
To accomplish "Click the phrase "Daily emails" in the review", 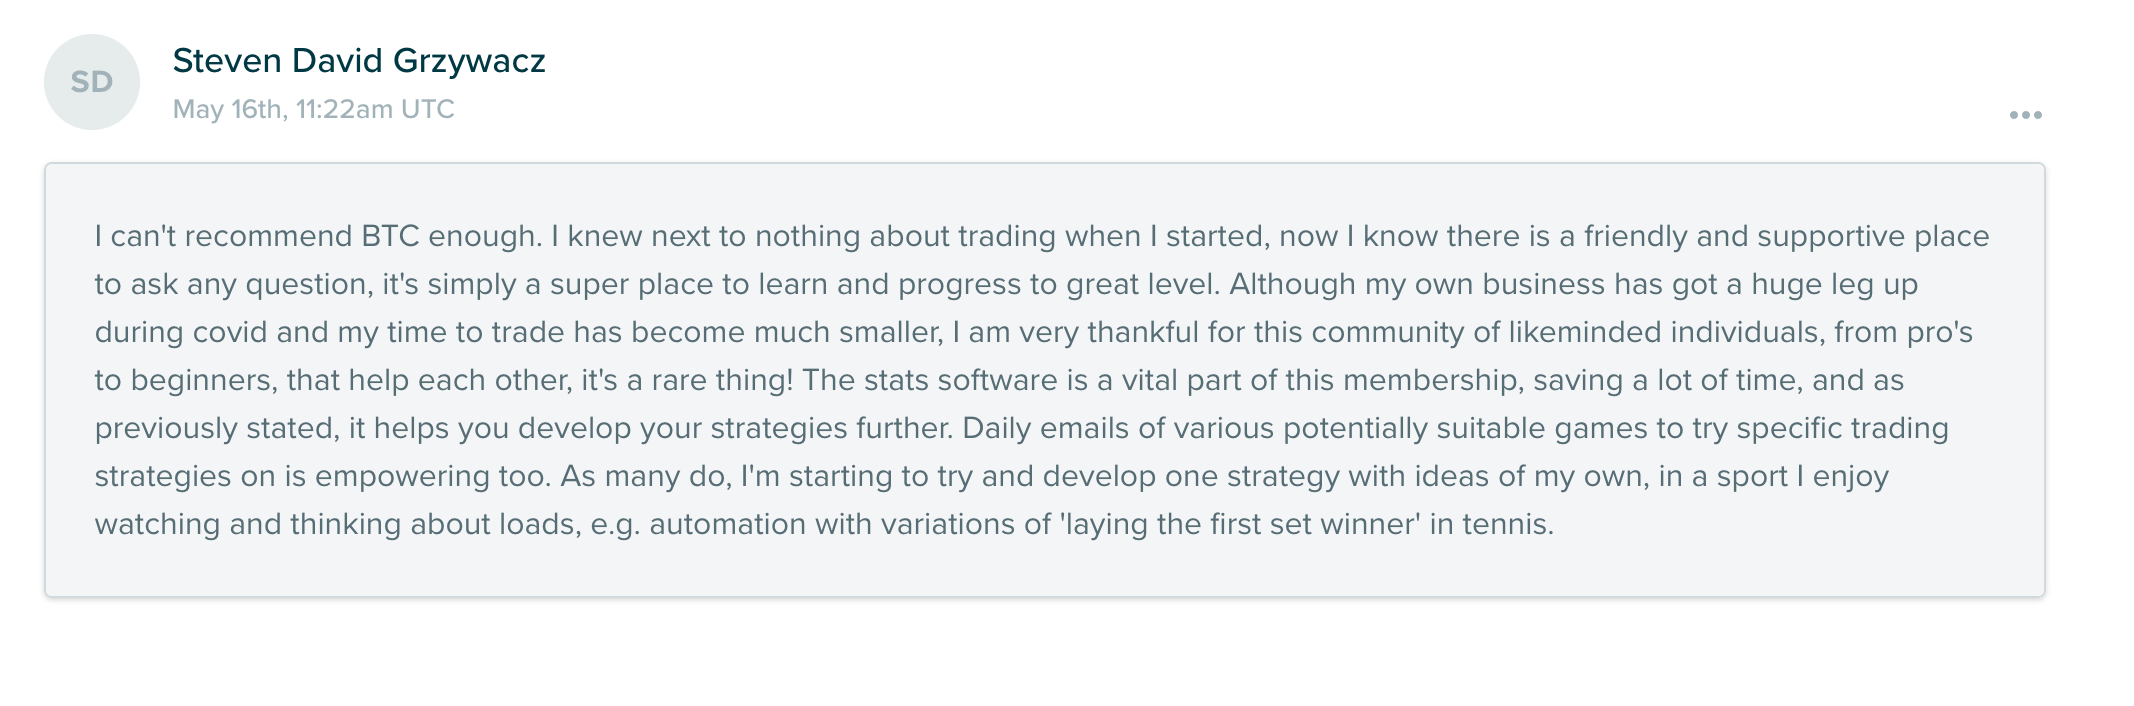I will pos(1046,429).
